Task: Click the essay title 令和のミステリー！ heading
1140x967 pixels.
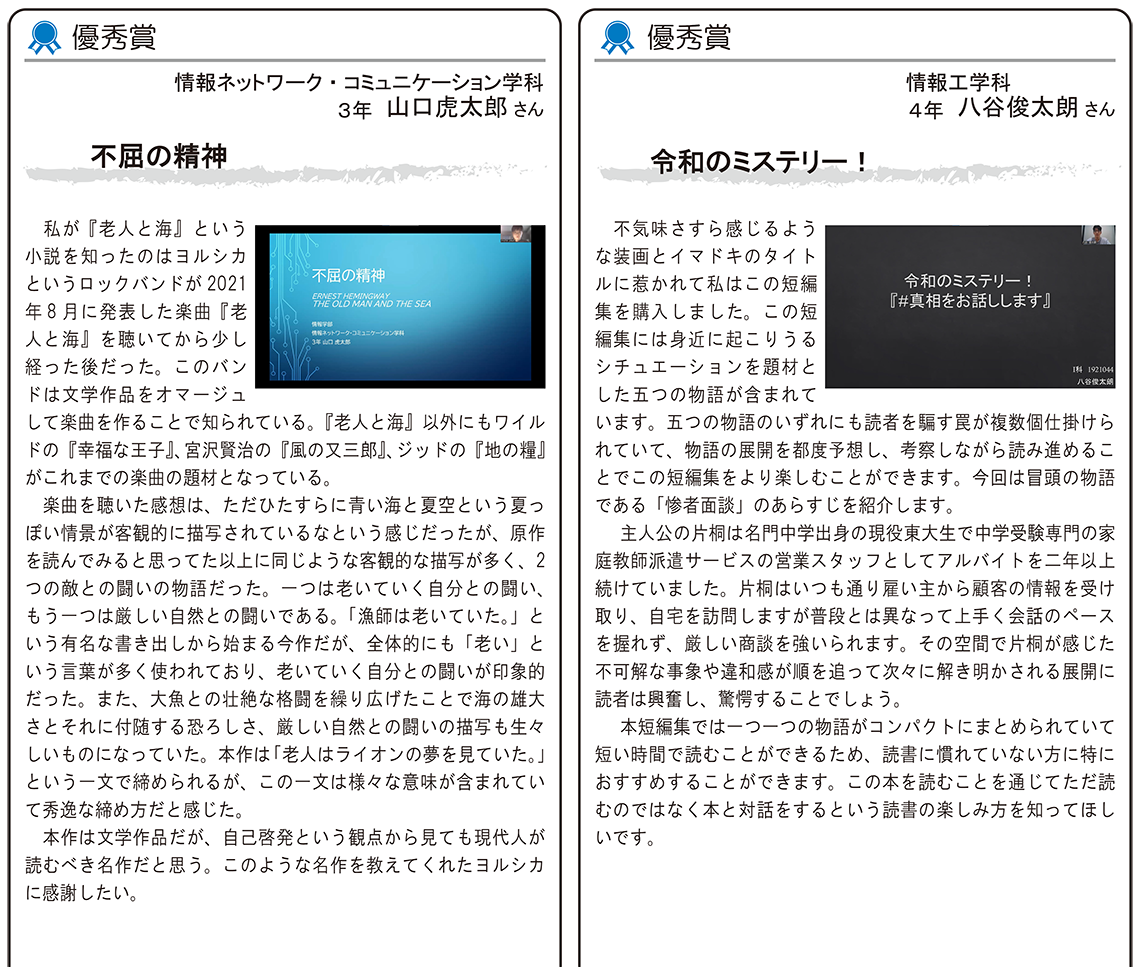Action: tap(760, 161)
